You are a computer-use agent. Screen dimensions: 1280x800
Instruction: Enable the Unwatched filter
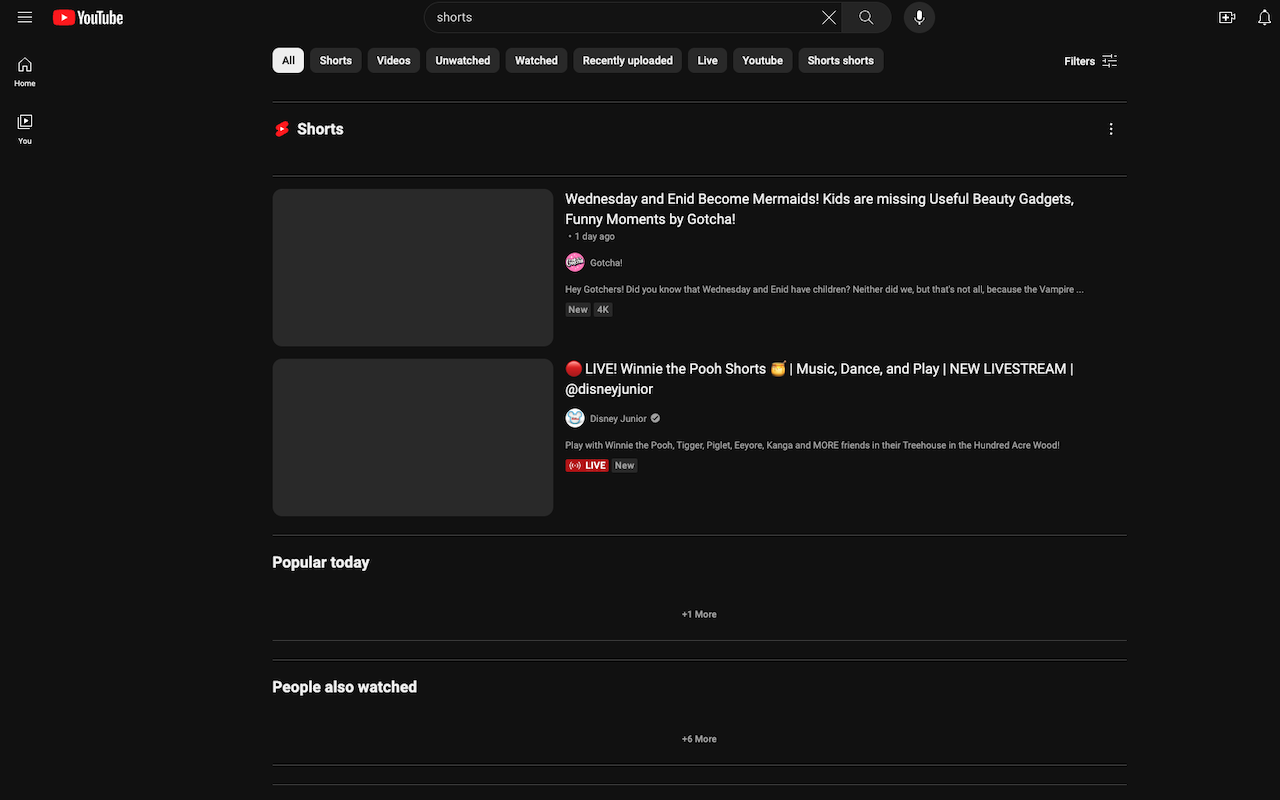click(x=462, y=60)
